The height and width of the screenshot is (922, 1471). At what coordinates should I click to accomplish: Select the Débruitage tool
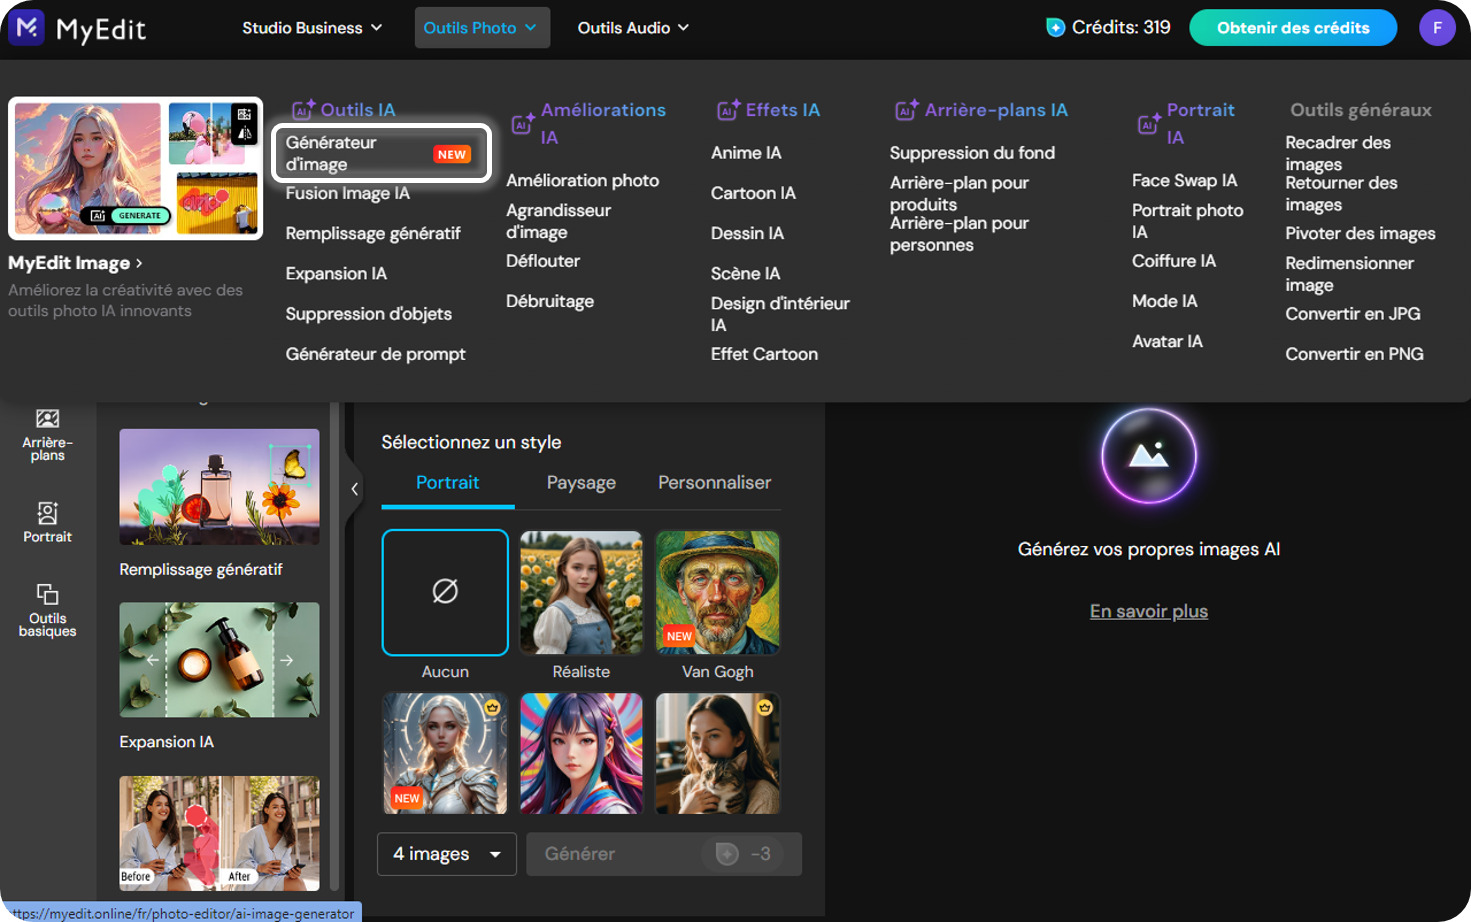point(550,301)
